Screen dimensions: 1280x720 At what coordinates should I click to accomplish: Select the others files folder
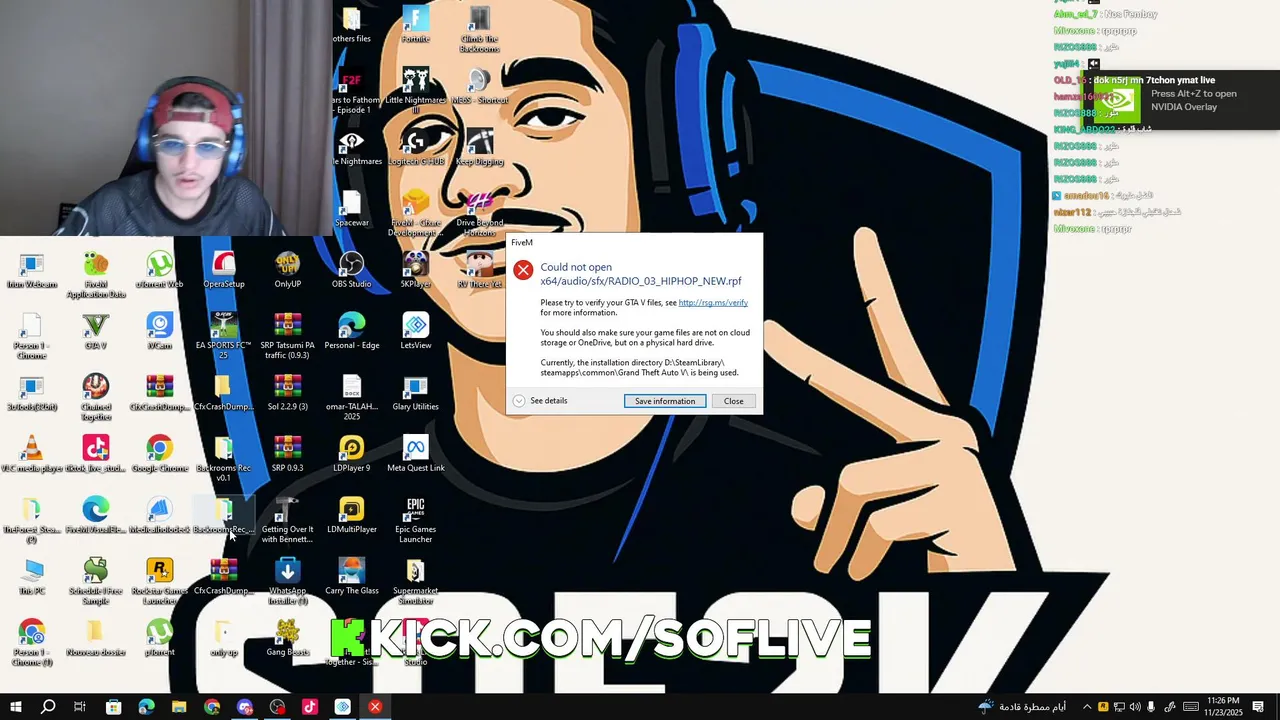click(x=351, y=25)
